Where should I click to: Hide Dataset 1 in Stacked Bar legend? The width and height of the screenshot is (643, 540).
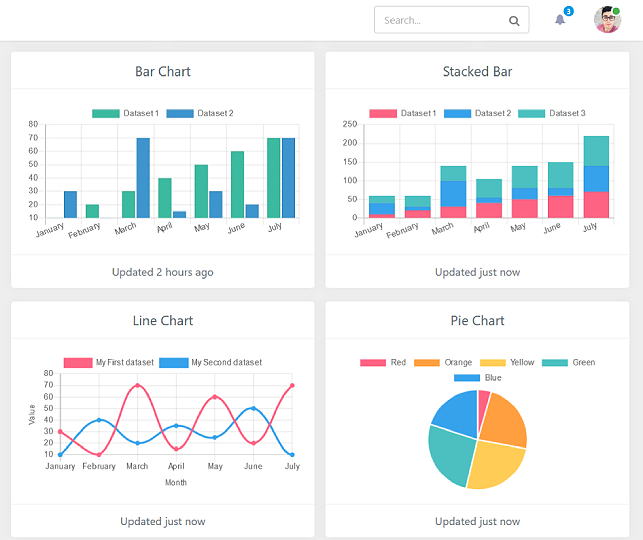click(402, 113)
